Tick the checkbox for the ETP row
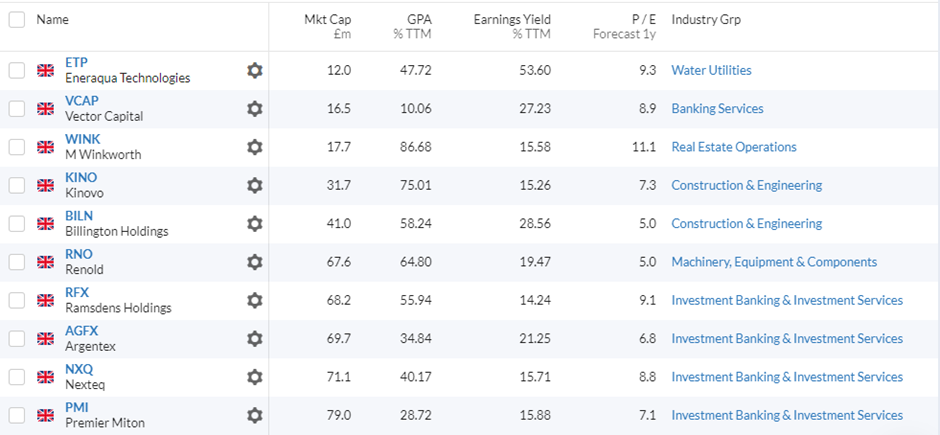The height and width of the screenshot is (435, 940). (17, 70)
